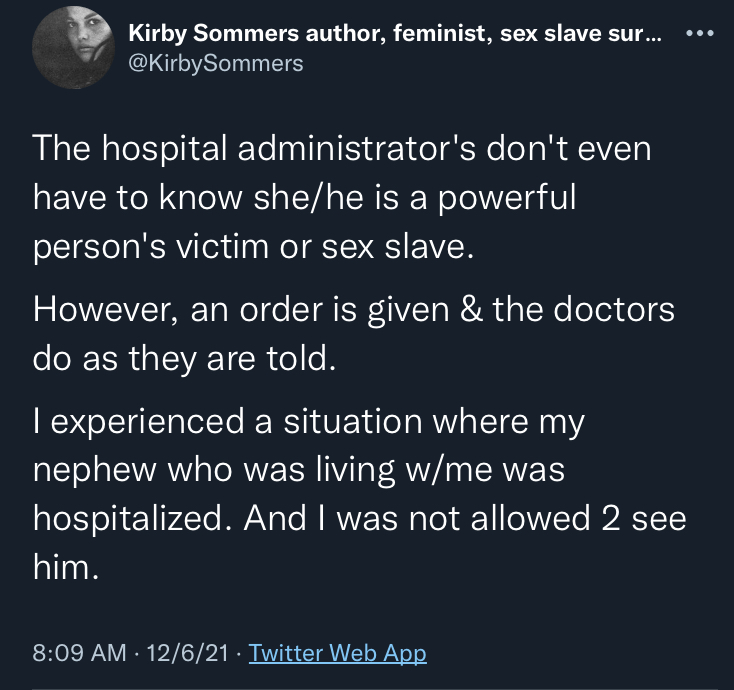The width and height of the screenshot is (734, 690).
Task: Open Kirby Sommers' profile picture
Action: point(73,47)
